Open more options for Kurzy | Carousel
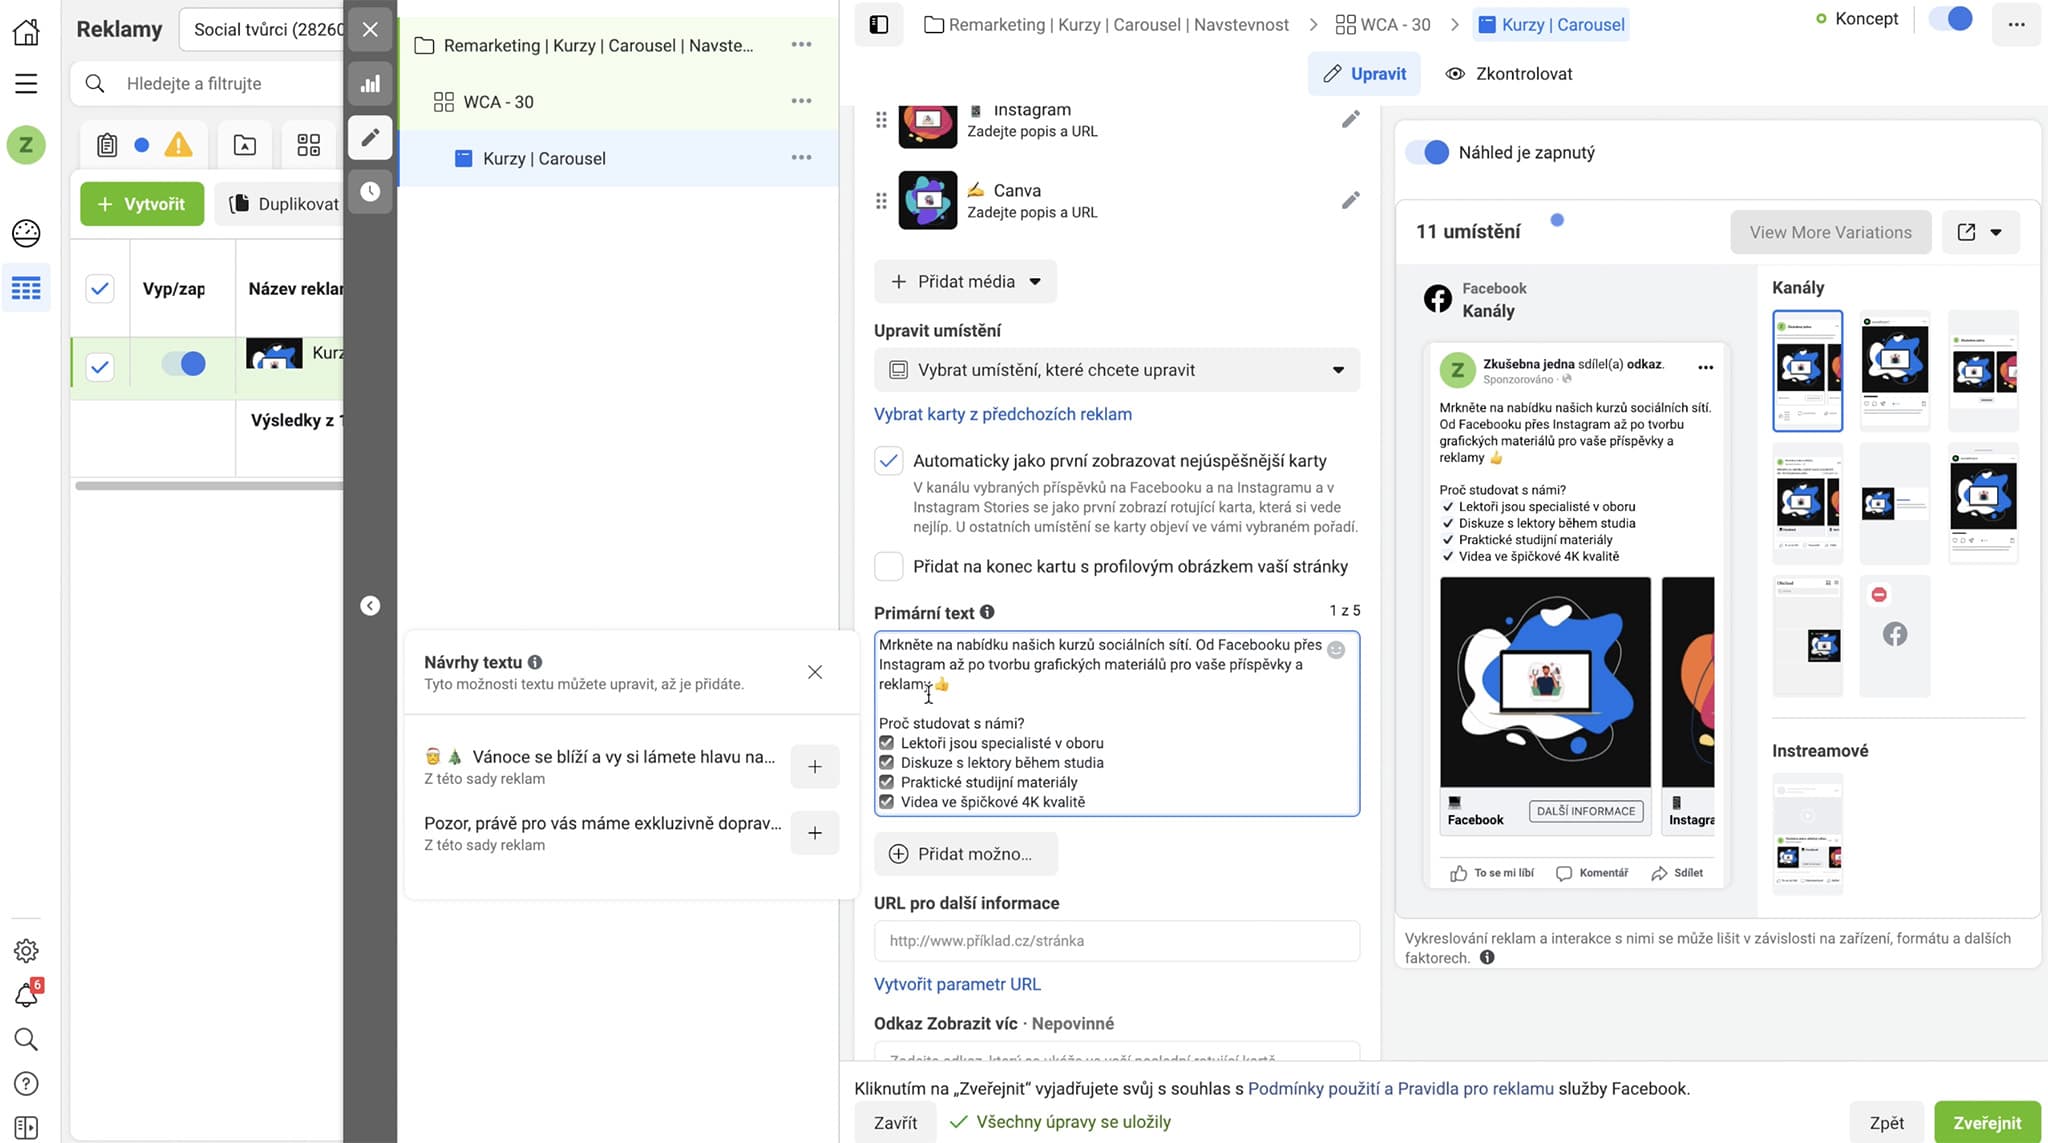This screenshot has width=2048, height=1143. 801,158
